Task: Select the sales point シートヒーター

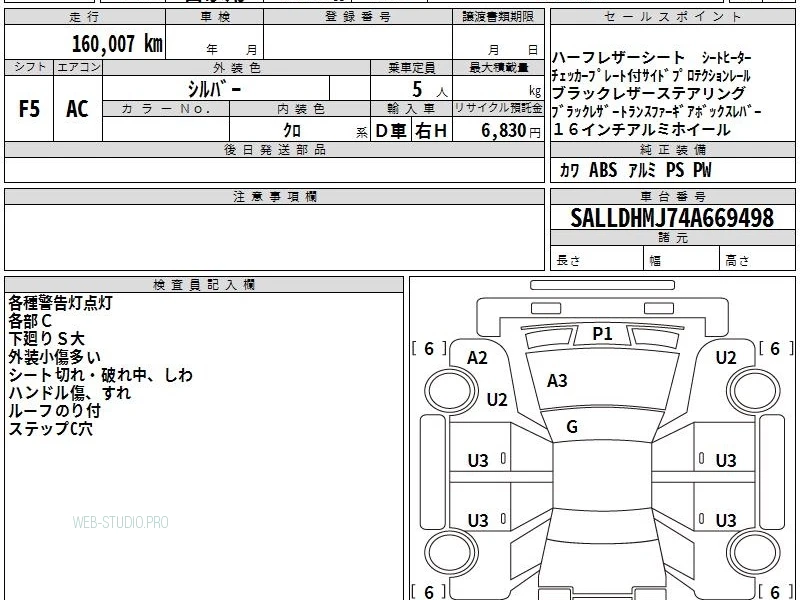Action: (x=726, y=58)
